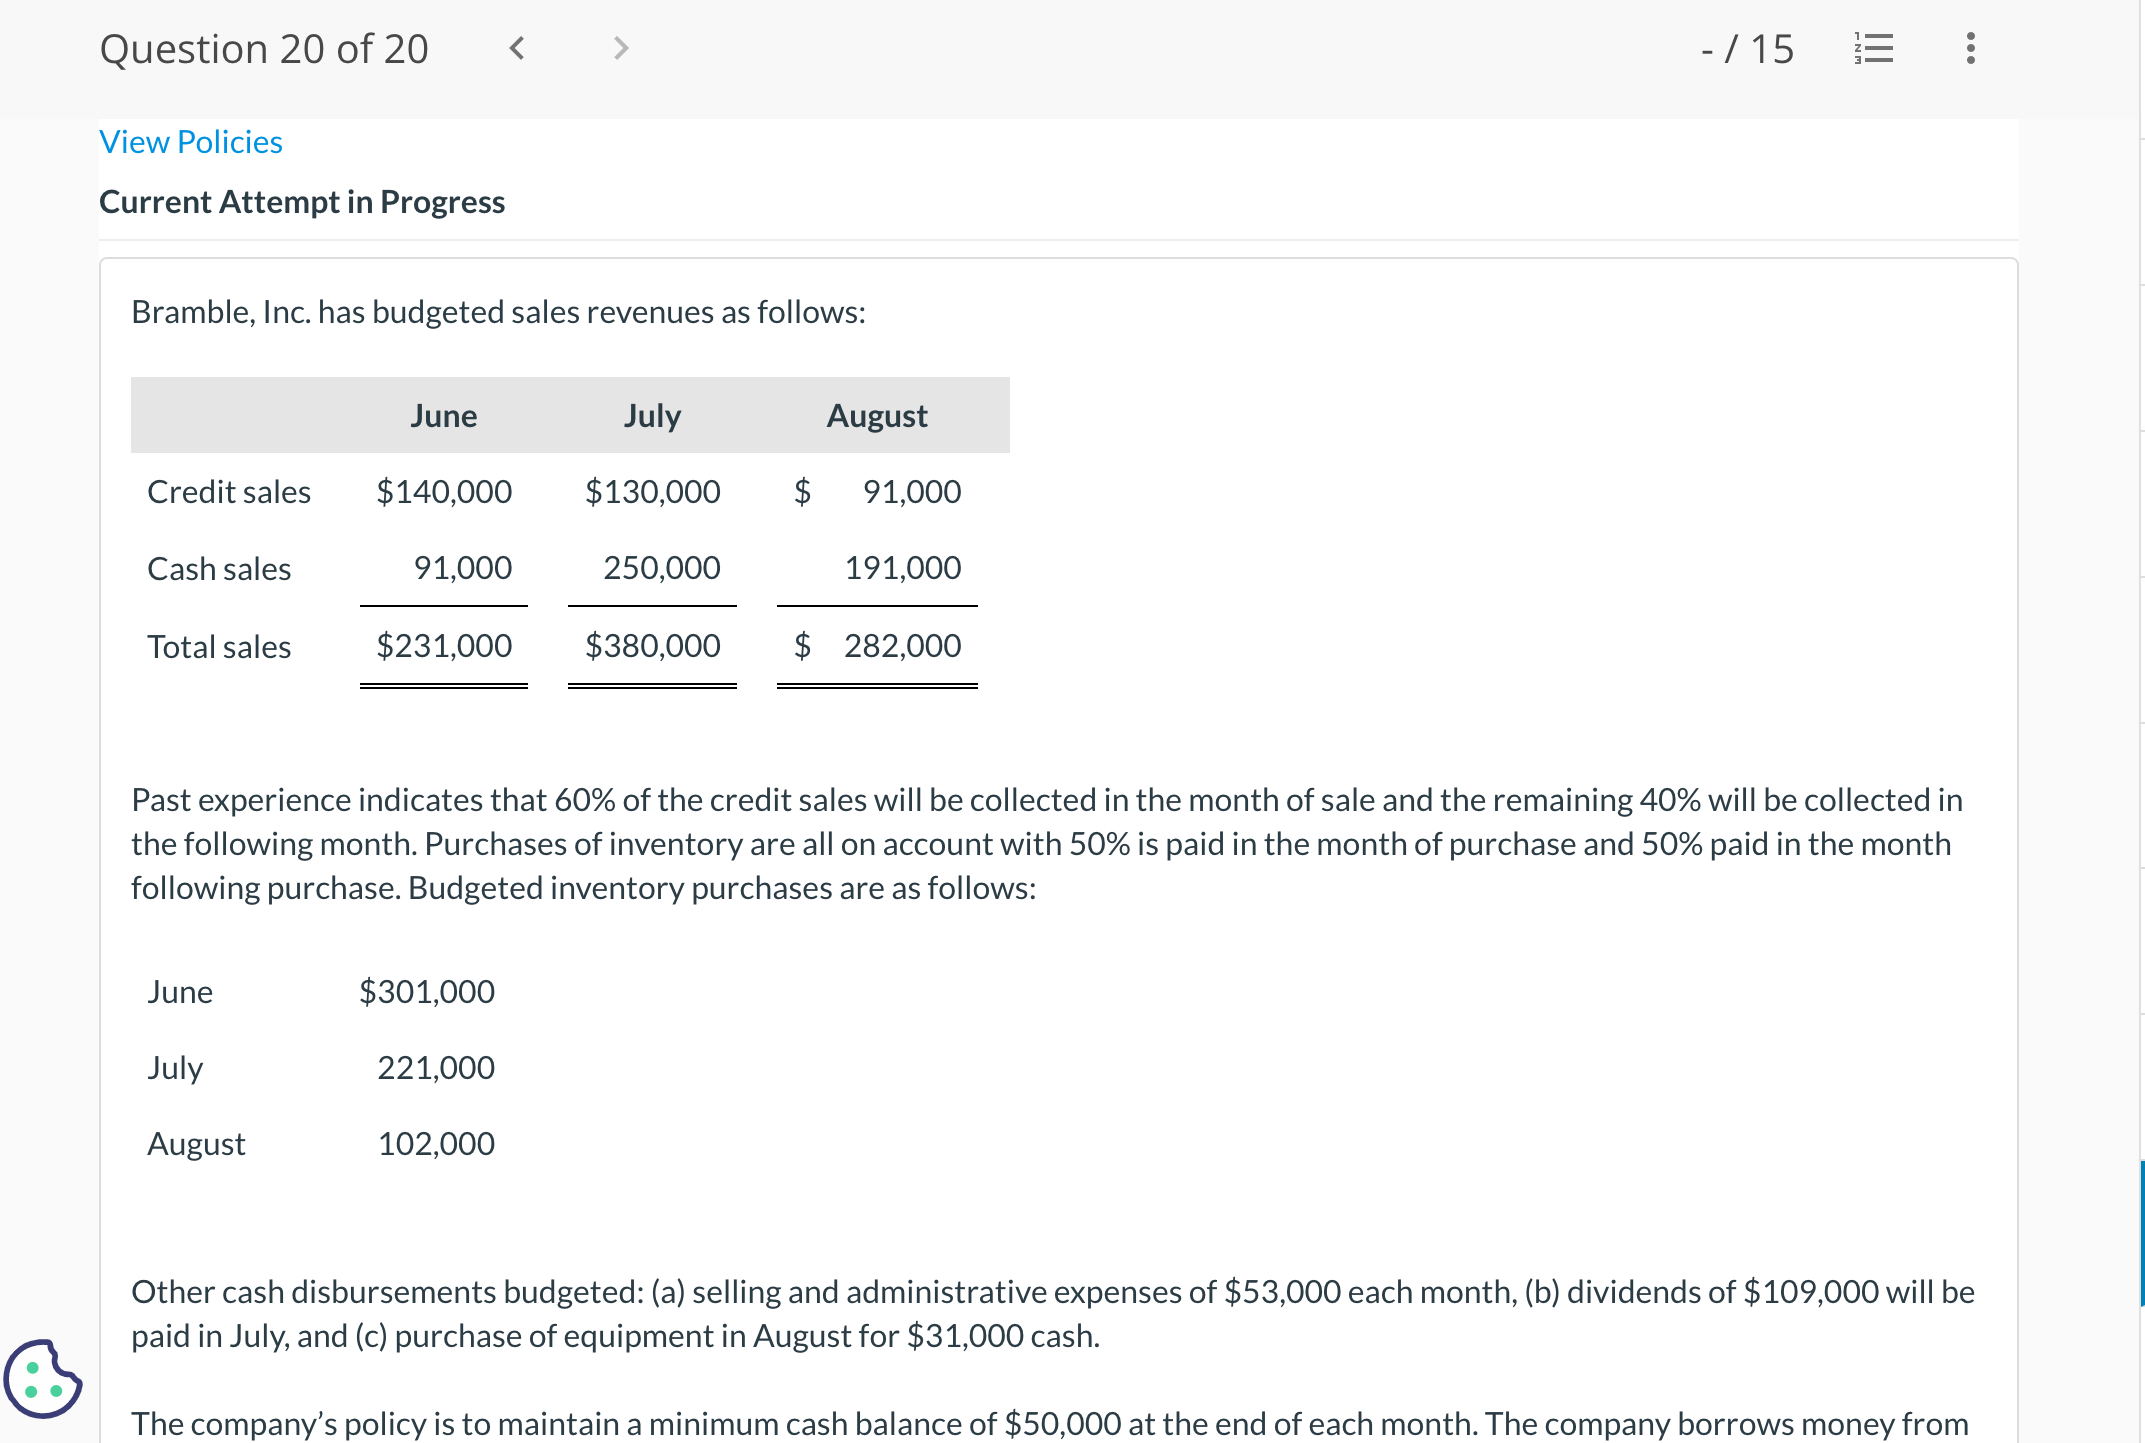
Task: Go to the next question arrow
Action: [x=620, y=48]
